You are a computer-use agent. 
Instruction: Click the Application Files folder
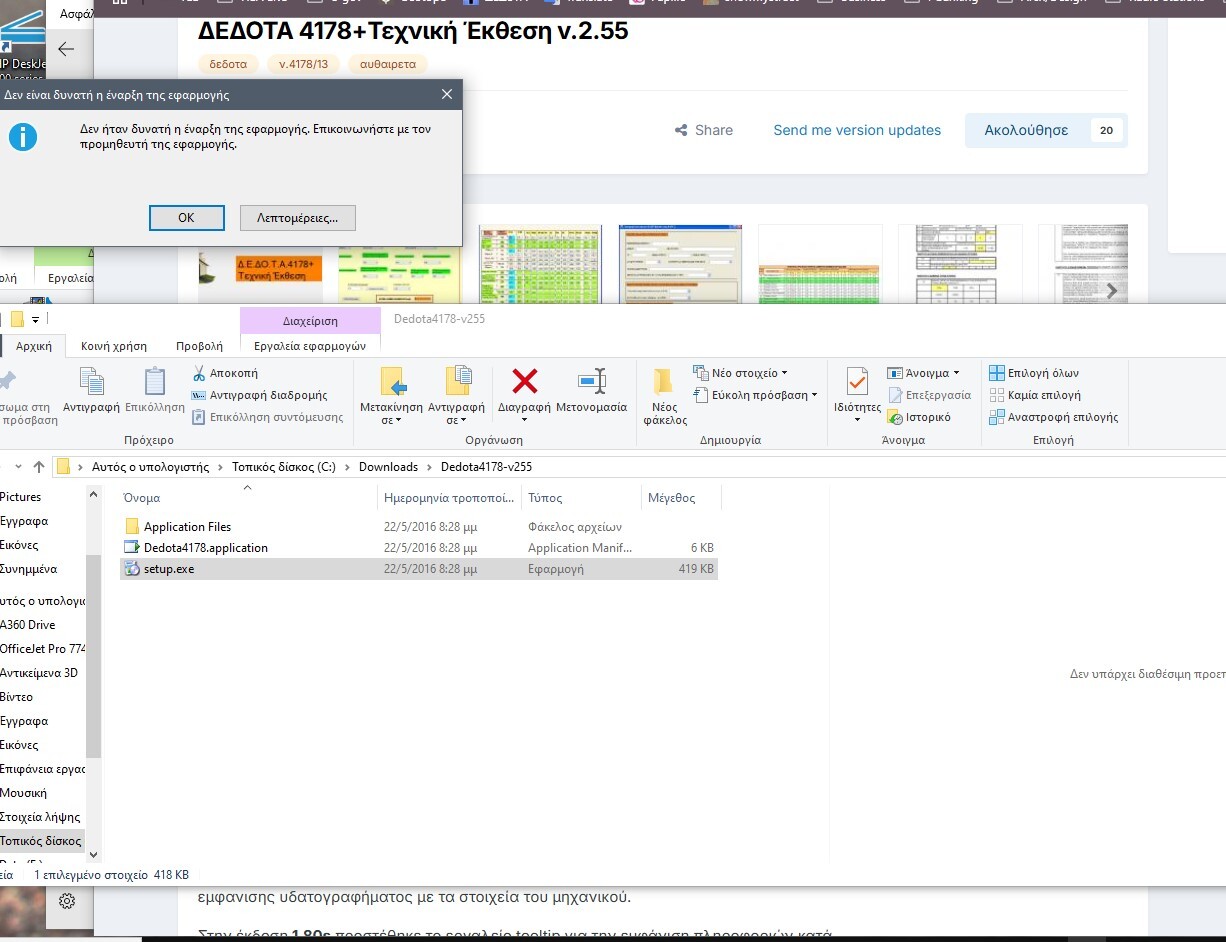[x=187, y=527]
